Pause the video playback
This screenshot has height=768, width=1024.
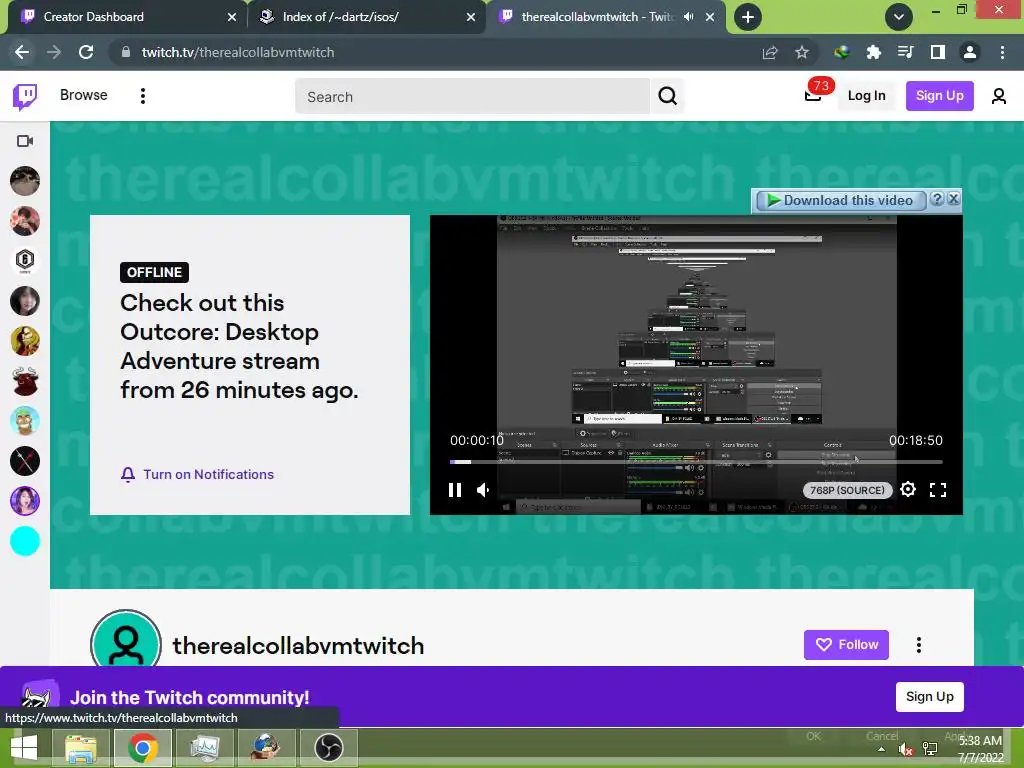click(x=455, y=490)
